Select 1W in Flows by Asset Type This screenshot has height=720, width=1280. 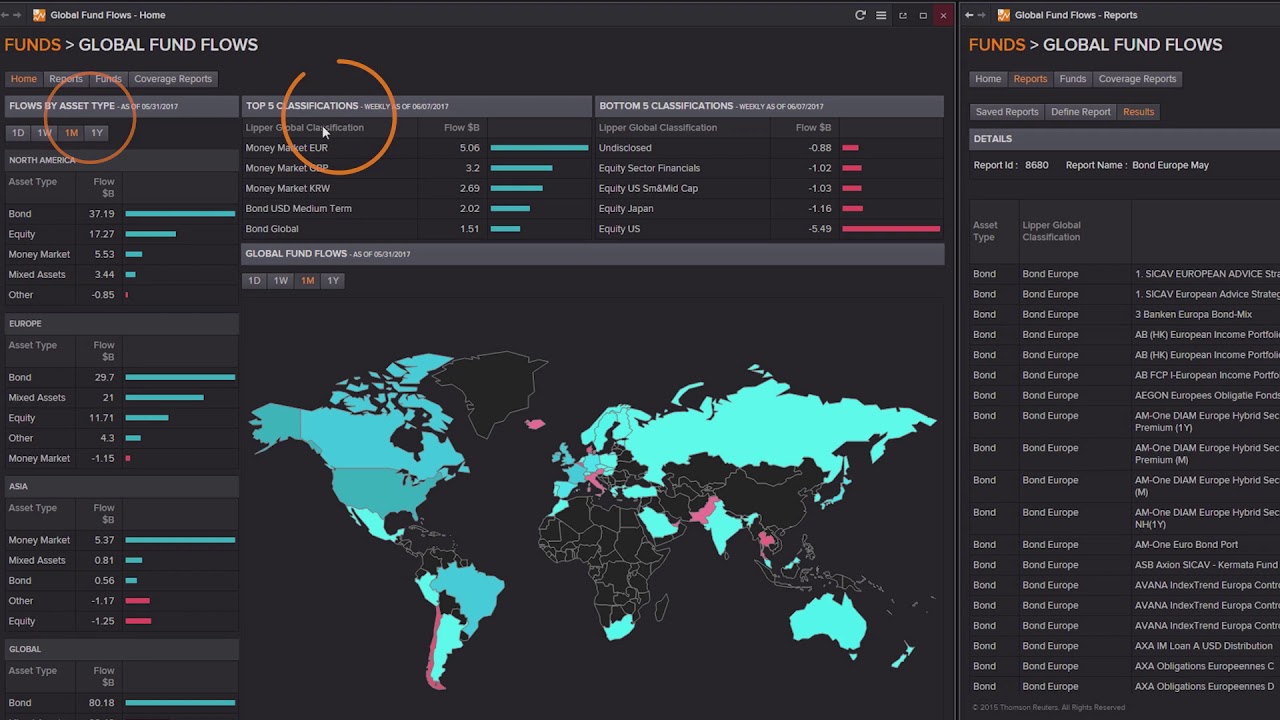(x=44, y=132)
